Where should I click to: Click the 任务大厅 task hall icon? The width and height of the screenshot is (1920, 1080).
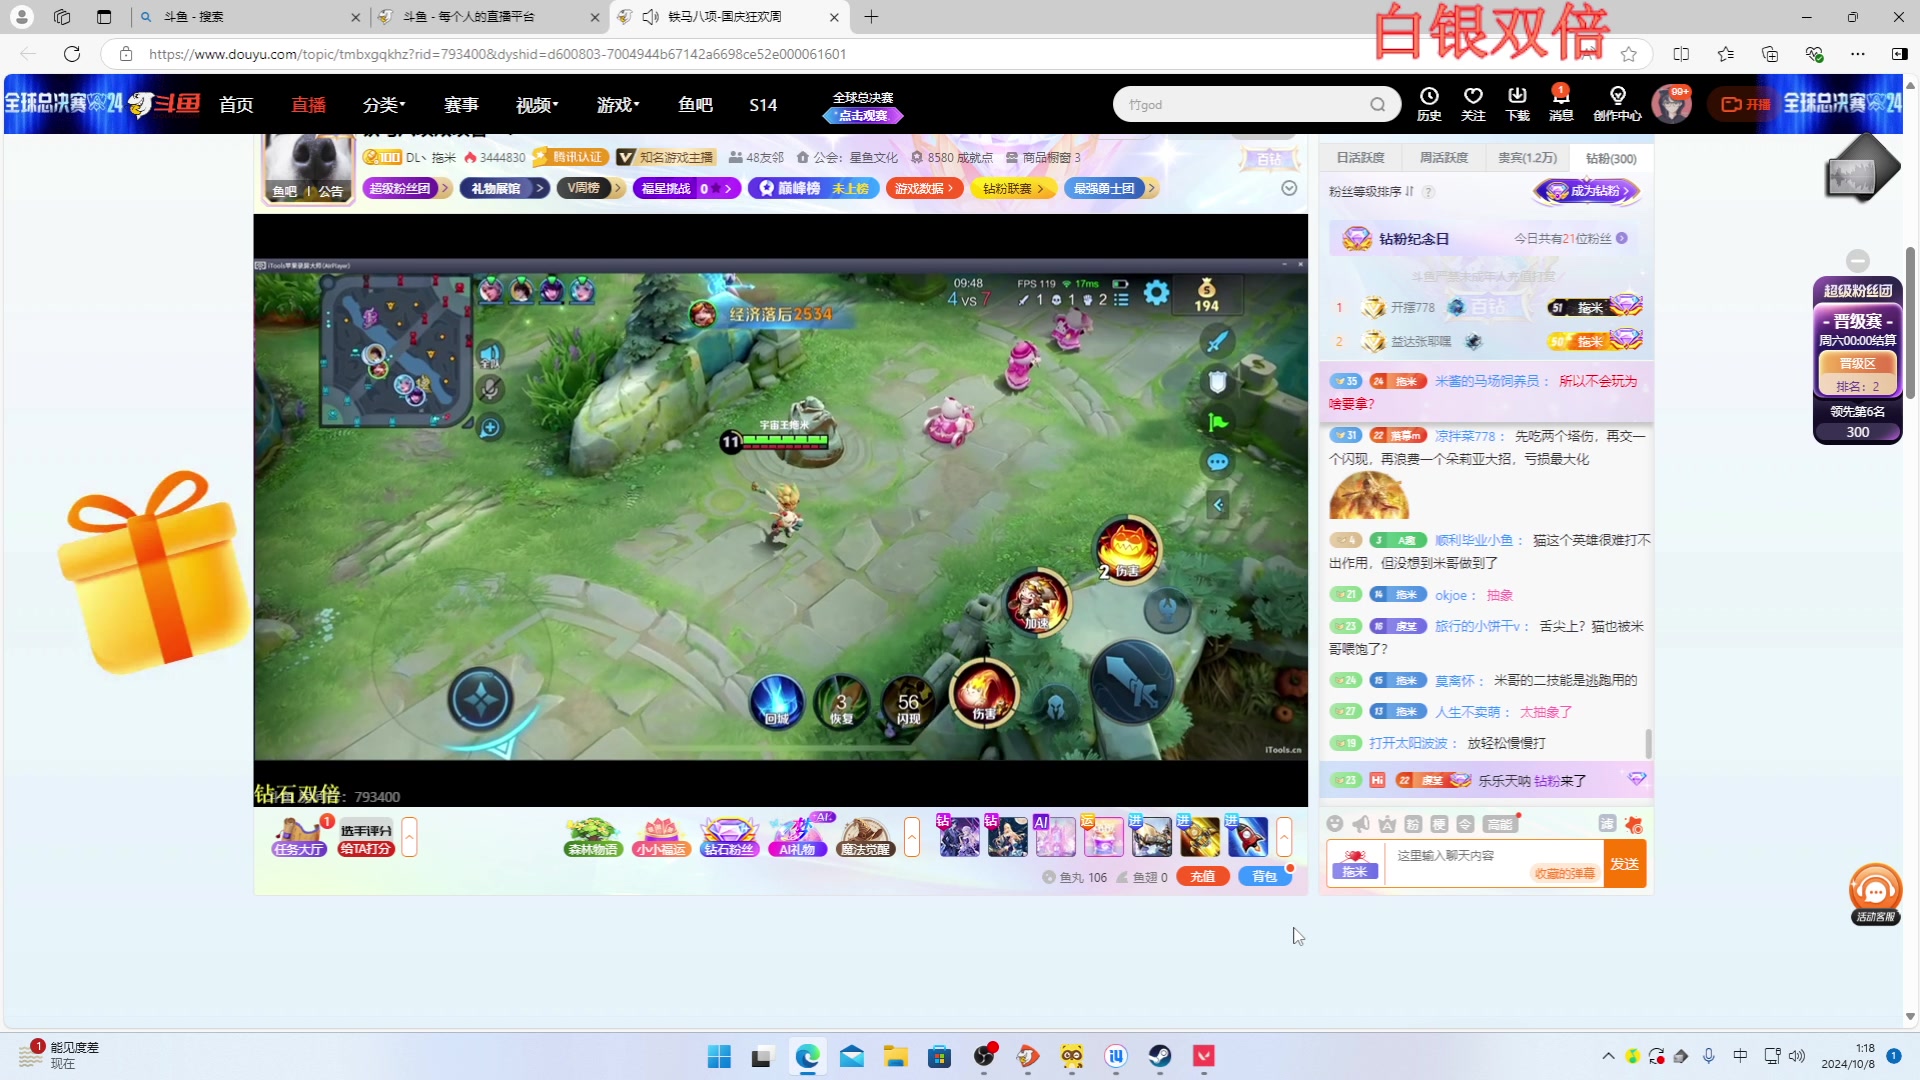(x=299, y=837)
